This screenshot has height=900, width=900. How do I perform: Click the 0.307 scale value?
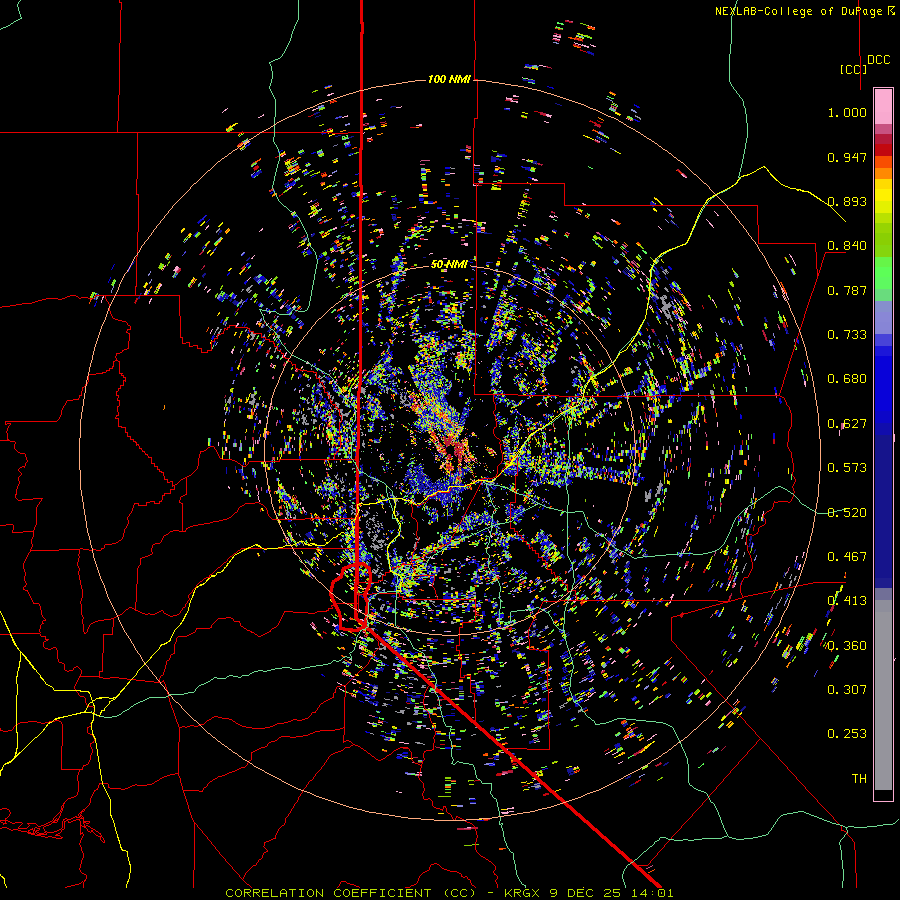click(x=847, y=690)
